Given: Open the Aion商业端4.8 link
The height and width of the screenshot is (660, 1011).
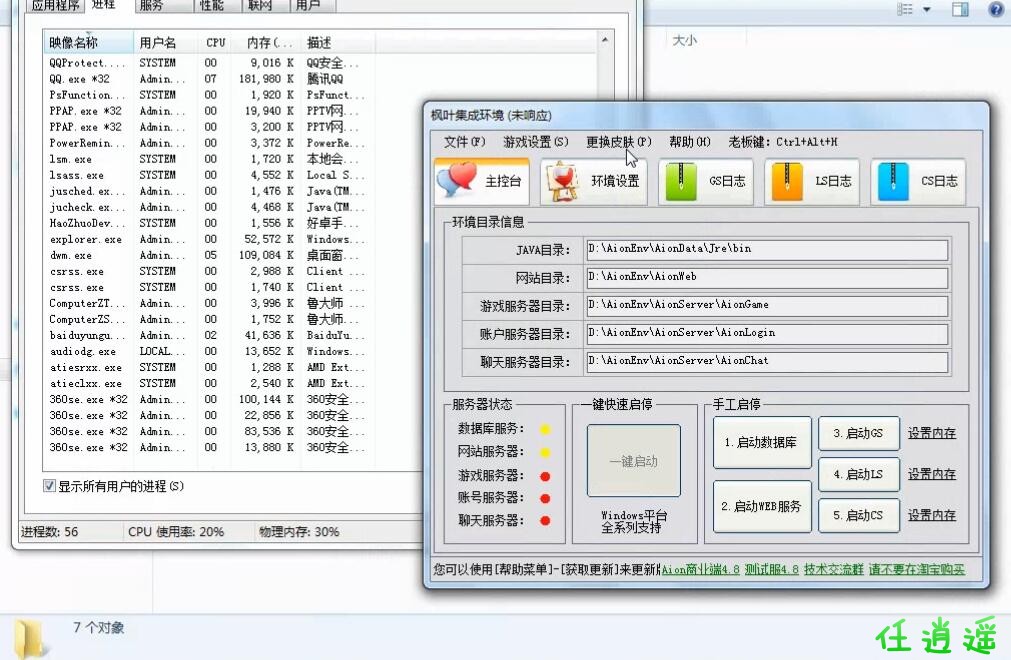Looking at the screenshot, I should pos(700,570).
